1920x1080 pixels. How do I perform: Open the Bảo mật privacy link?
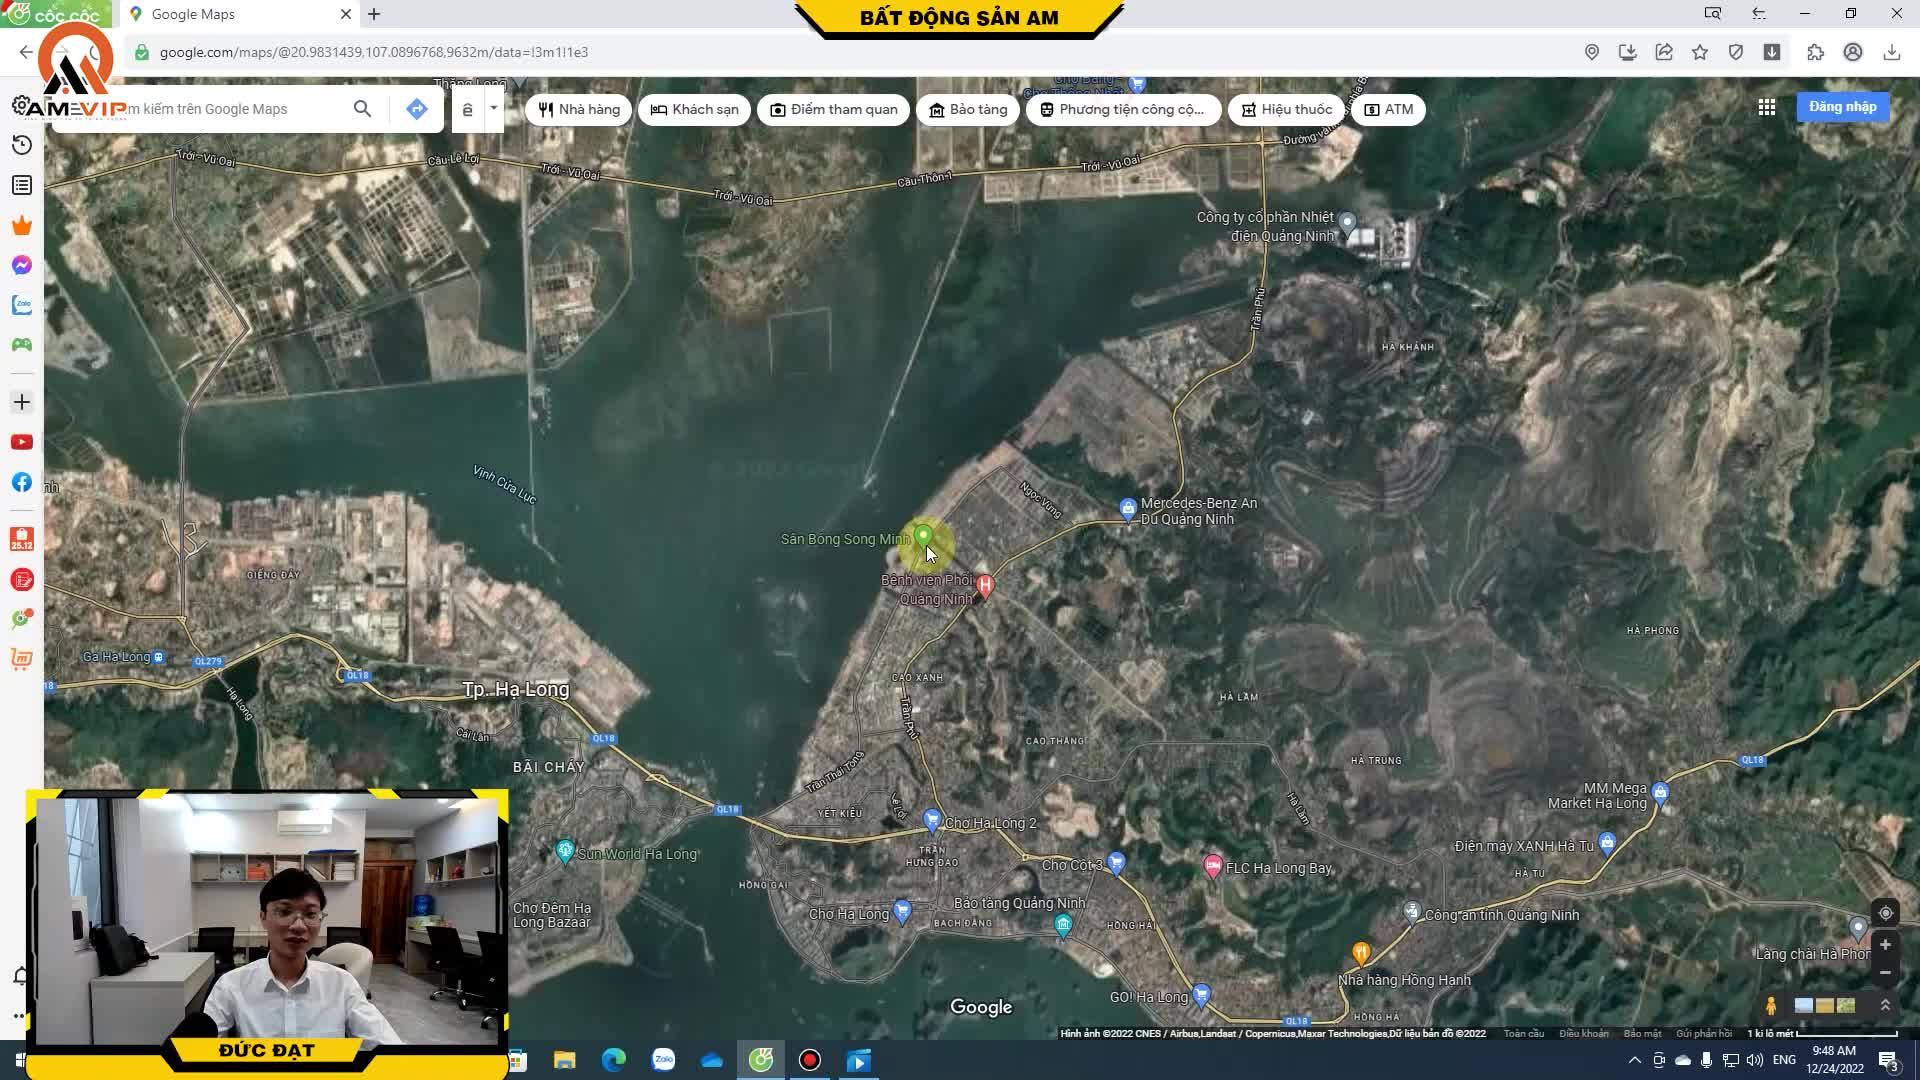click(1643, 1034)
